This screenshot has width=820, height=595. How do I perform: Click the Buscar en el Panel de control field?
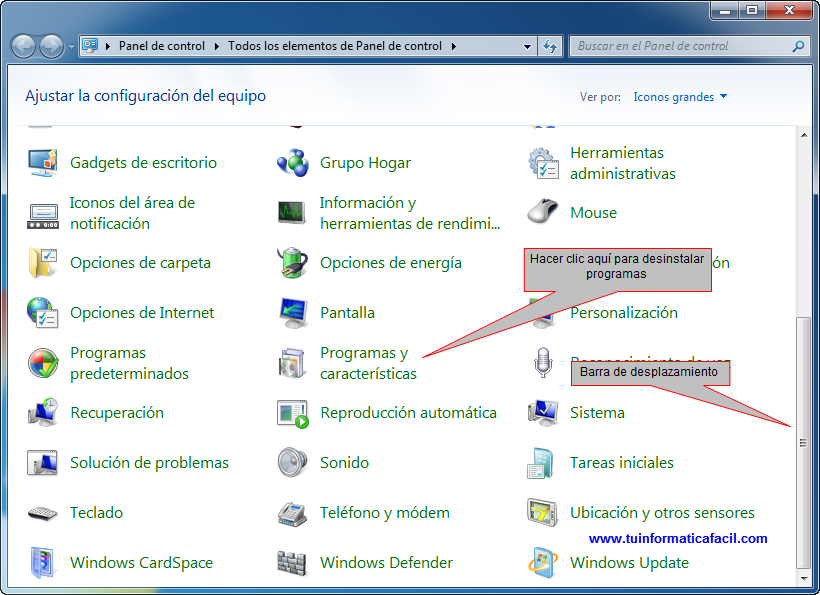click(682, 46)
